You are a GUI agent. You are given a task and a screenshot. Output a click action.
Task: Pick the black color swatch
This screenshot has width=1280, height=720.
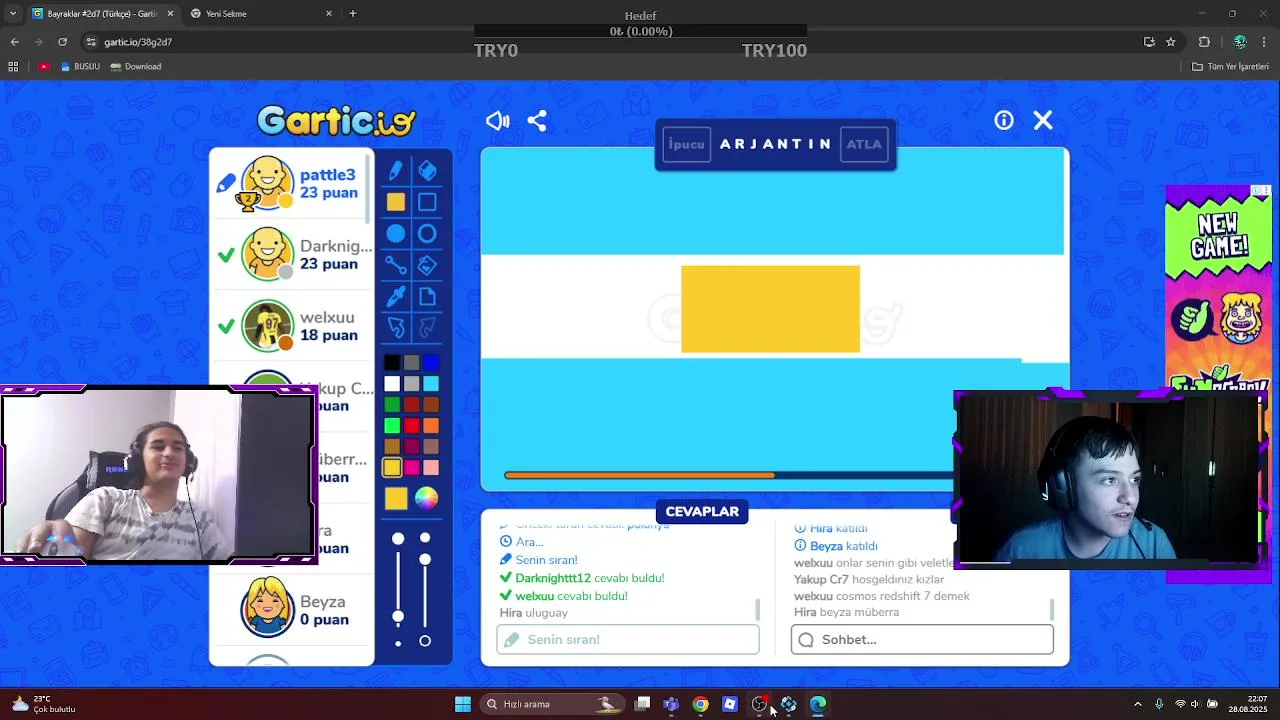click(392, 363)
